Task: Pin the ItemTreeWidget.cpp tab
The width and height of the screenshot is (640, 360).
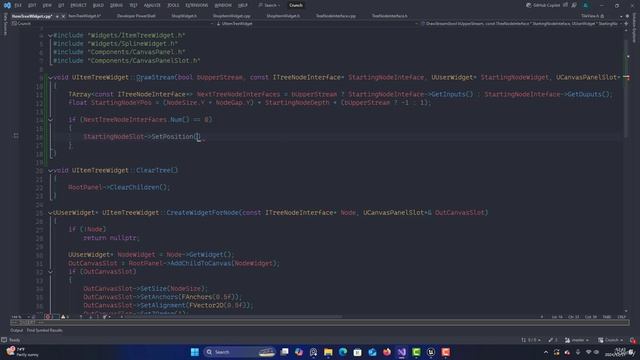Action: [x=57, y=16]
